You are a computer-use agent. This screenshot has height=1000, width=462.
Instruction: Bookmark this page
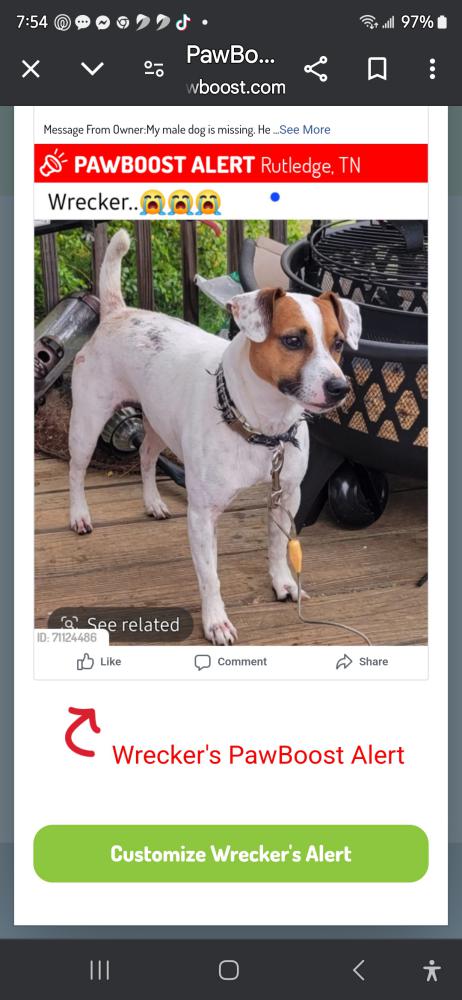click(x=377, y=69)
